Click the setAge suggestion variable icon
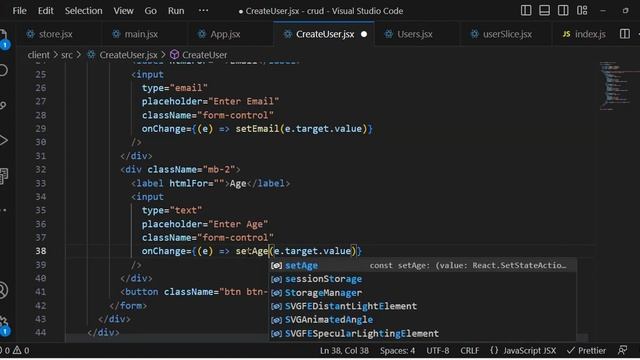 pos(276,266)
